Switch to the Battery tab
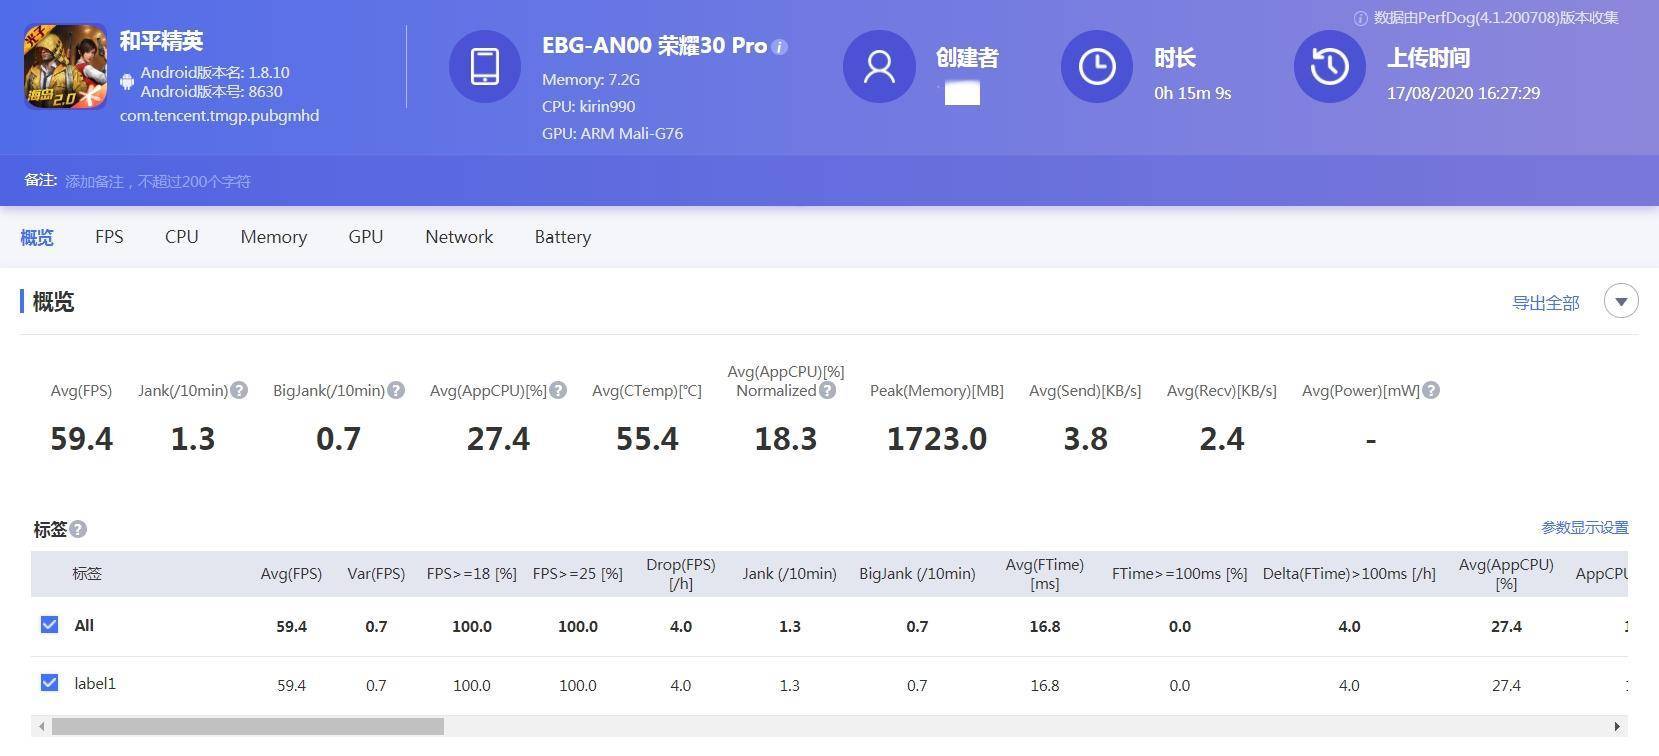 click(x=563, y=237)
